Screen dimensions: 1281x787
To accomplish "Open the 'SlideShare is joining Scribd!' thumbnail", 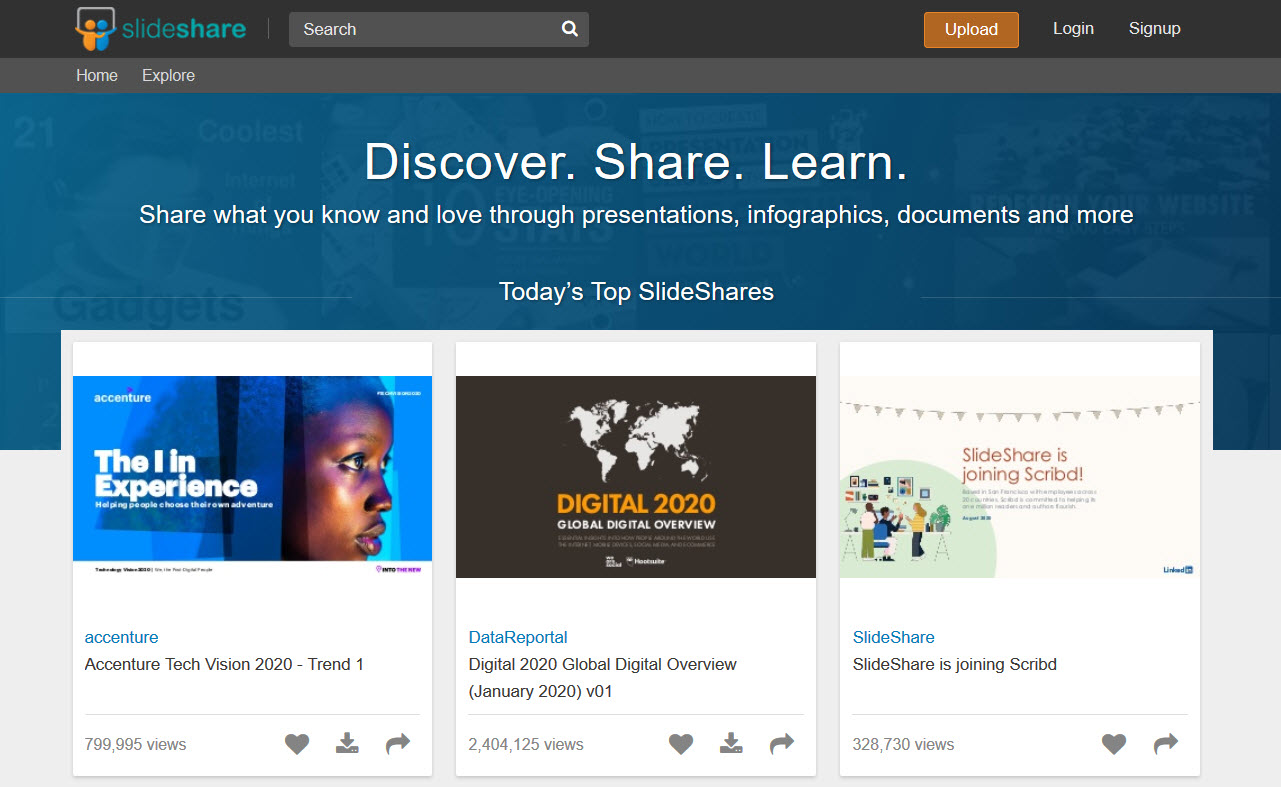I will [x=1020, y=477].
